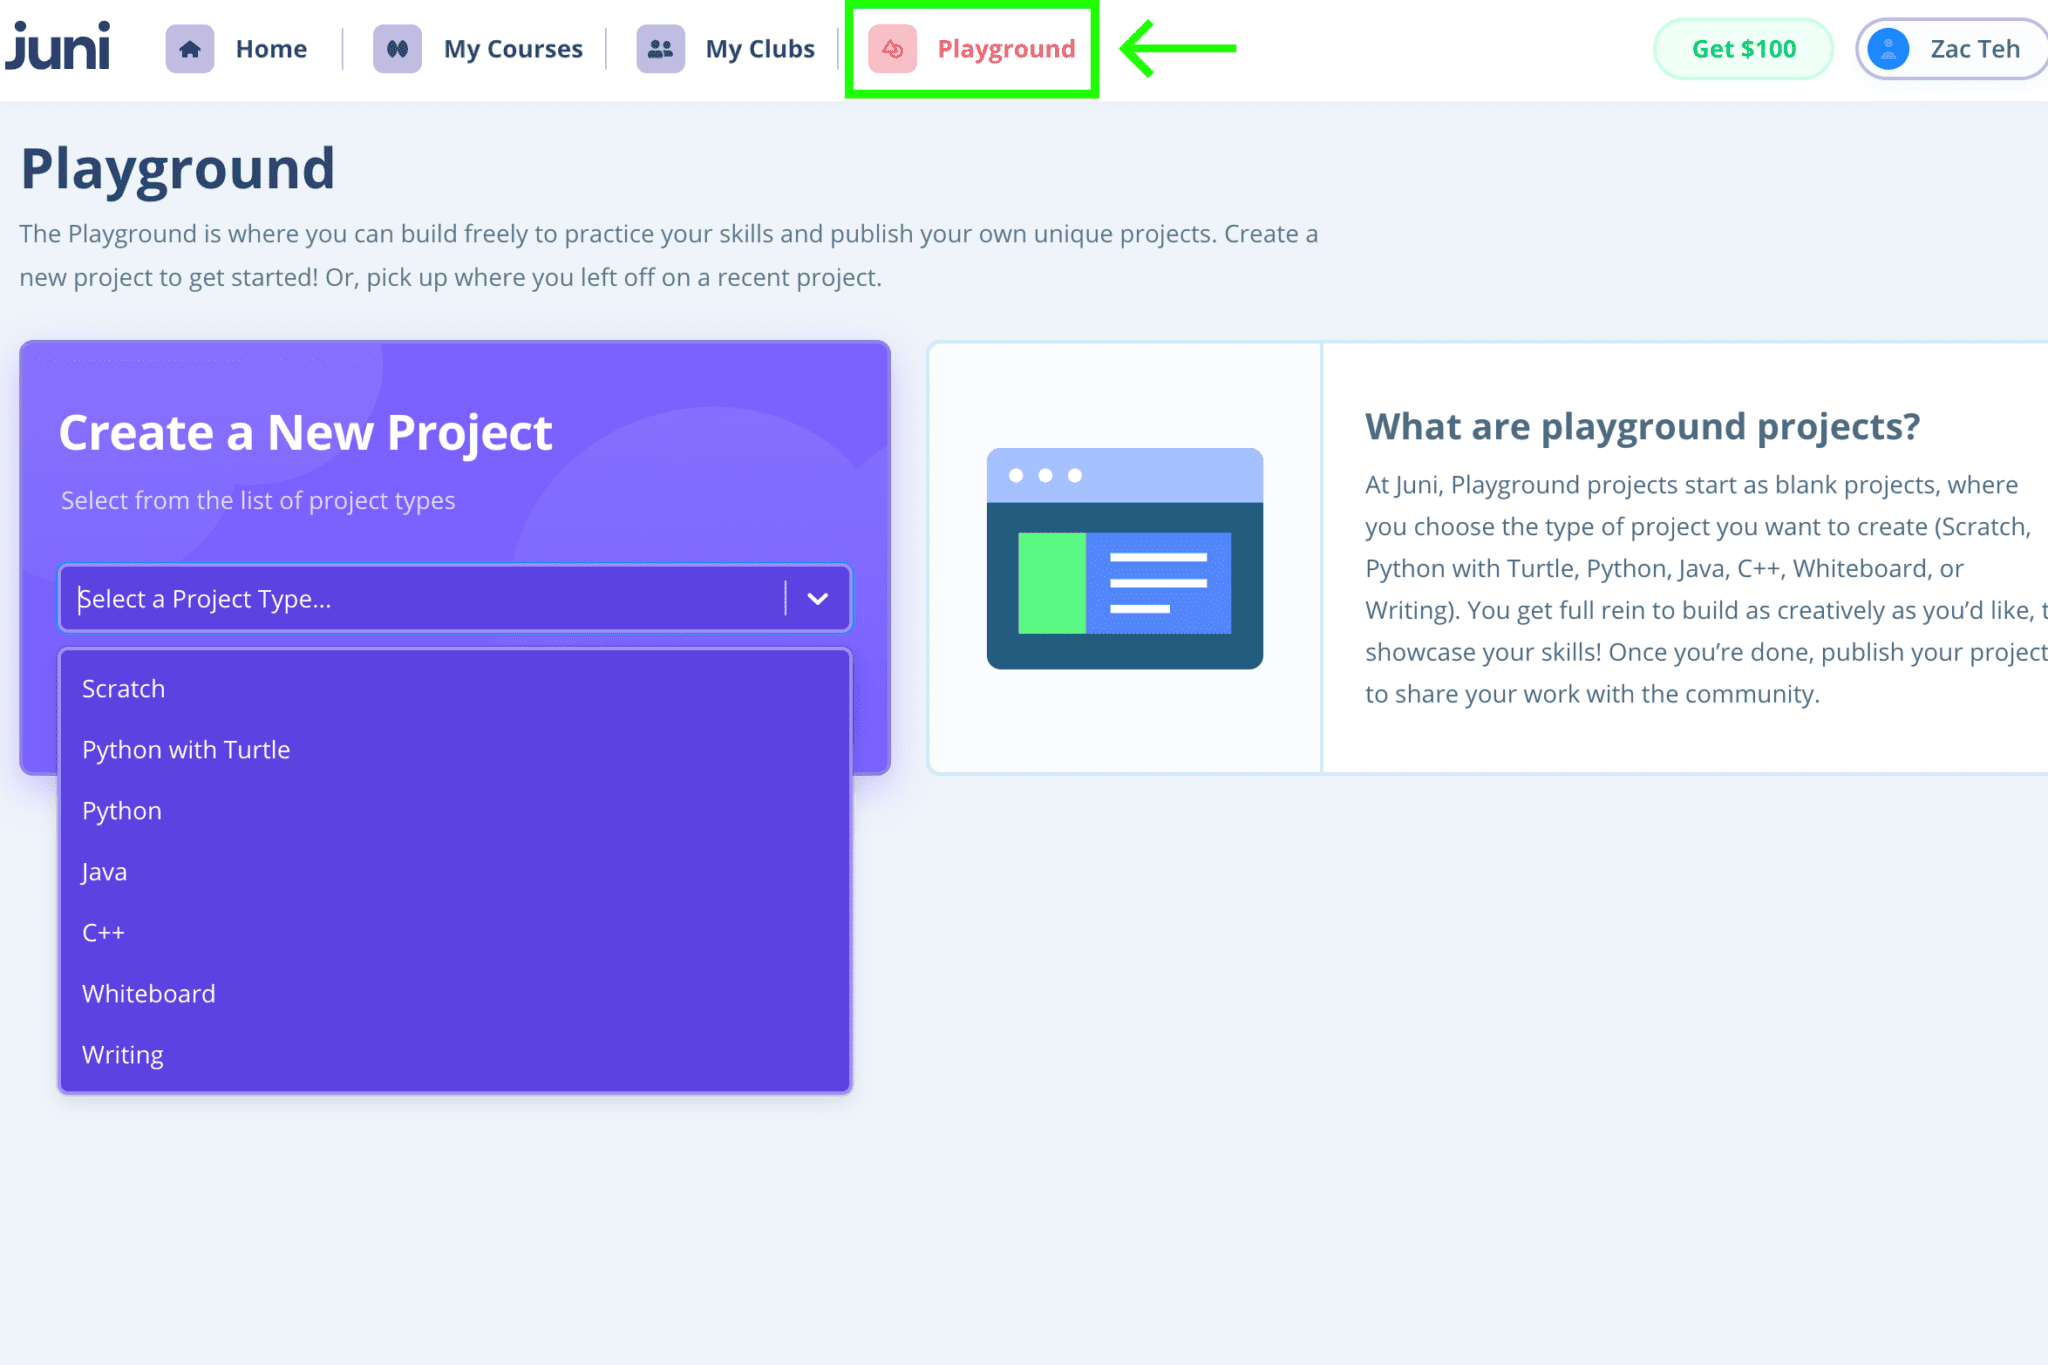Pick 'Java' from the dropdown list
2048x1365 pixels.
click(x=103, y=871)
